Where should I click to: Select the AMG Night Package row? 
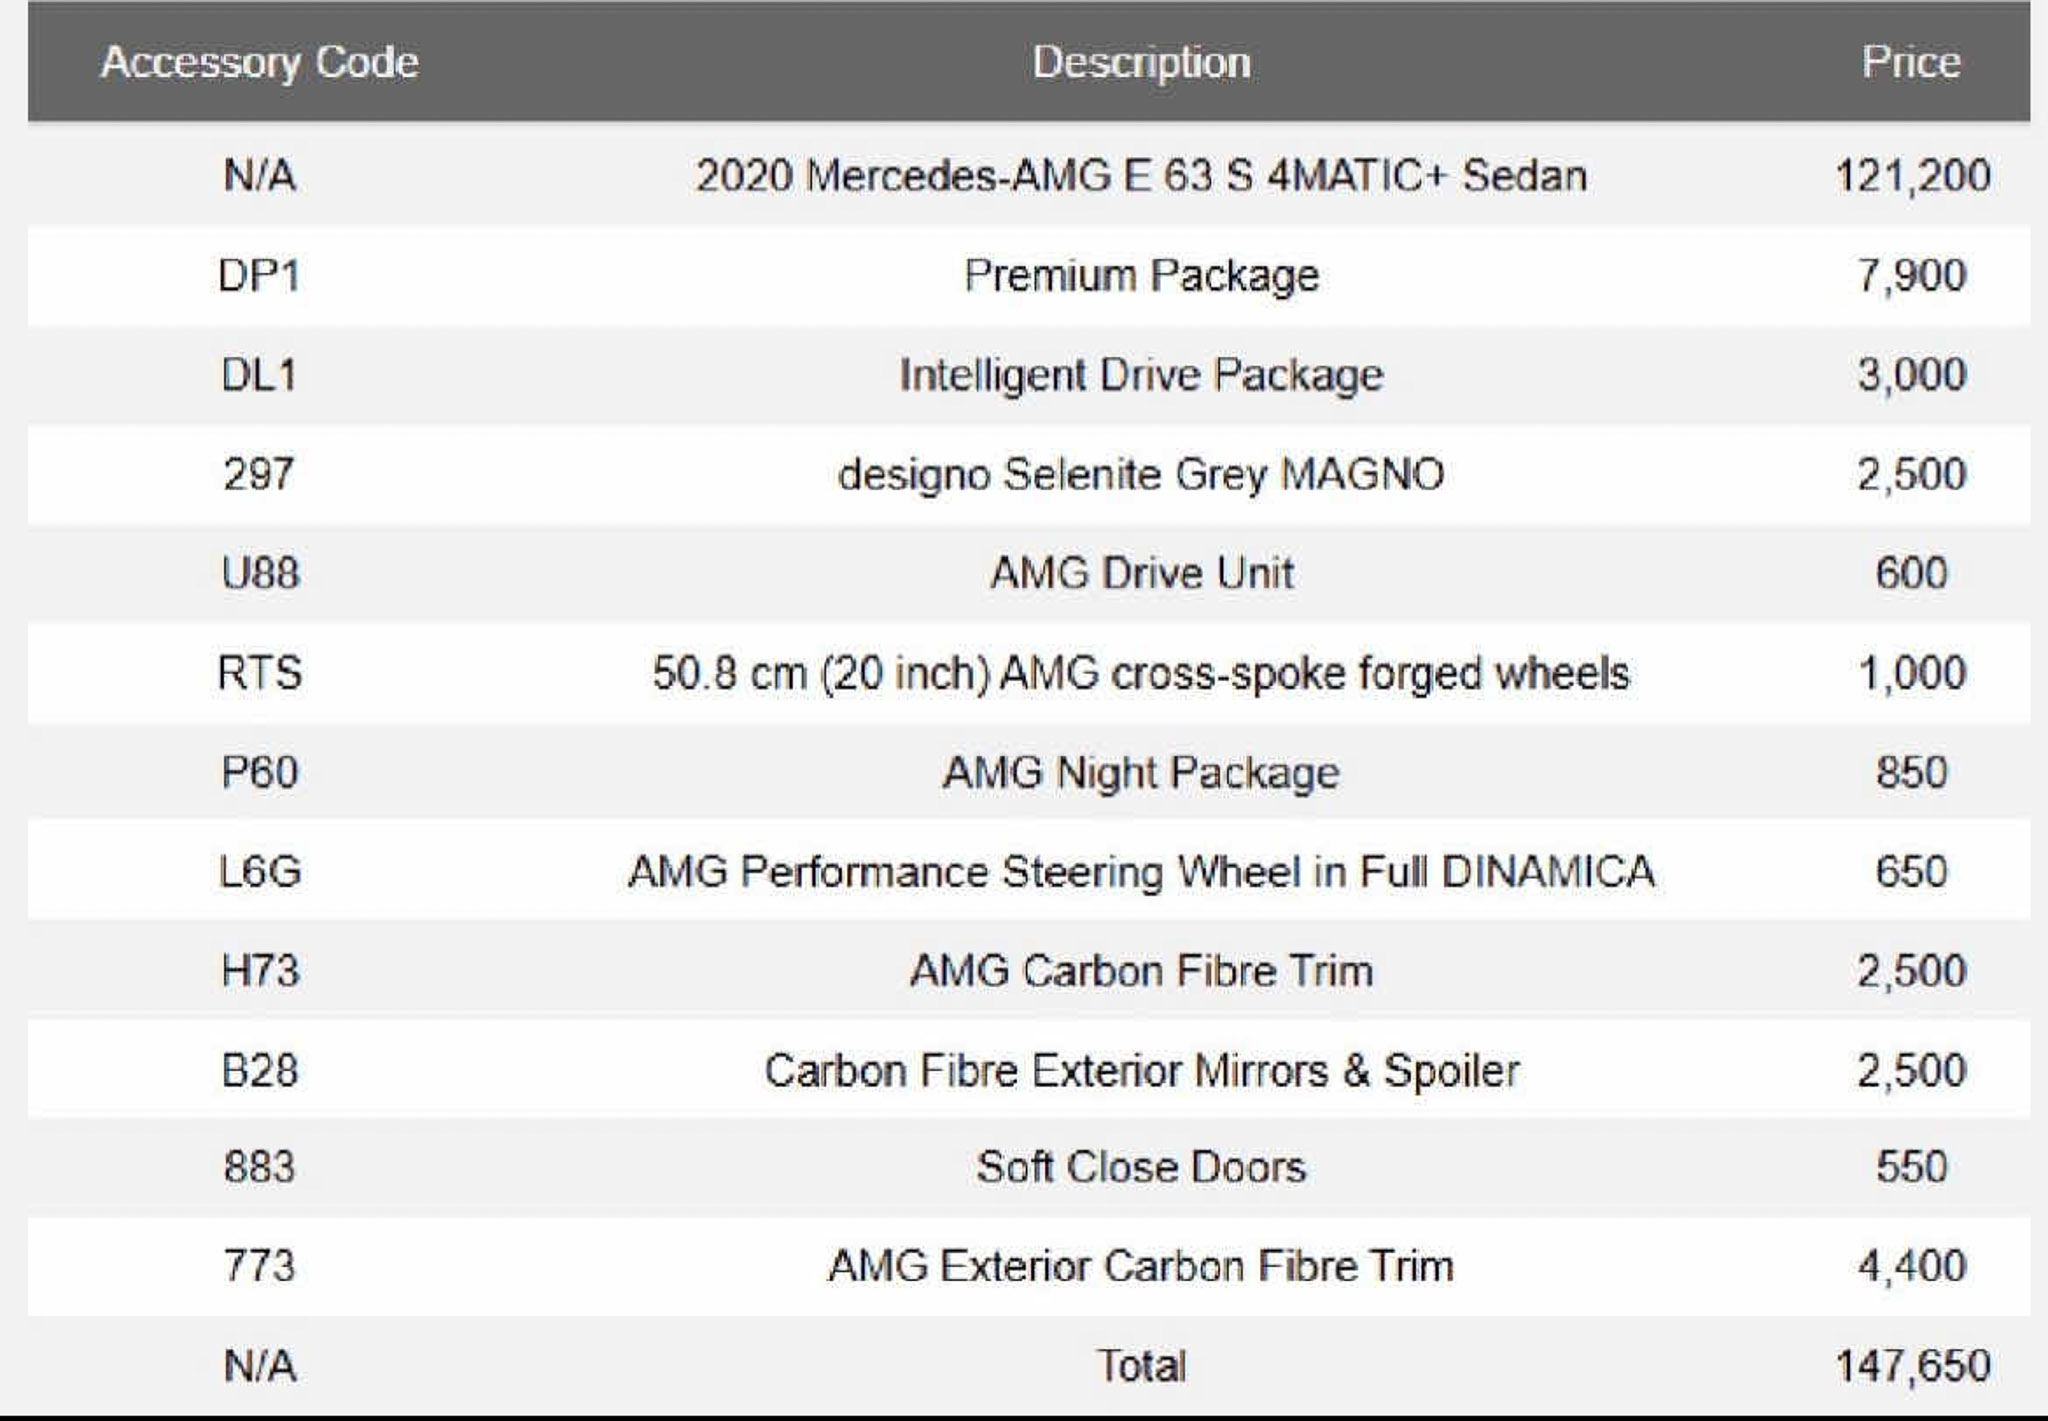(1029, 773)
